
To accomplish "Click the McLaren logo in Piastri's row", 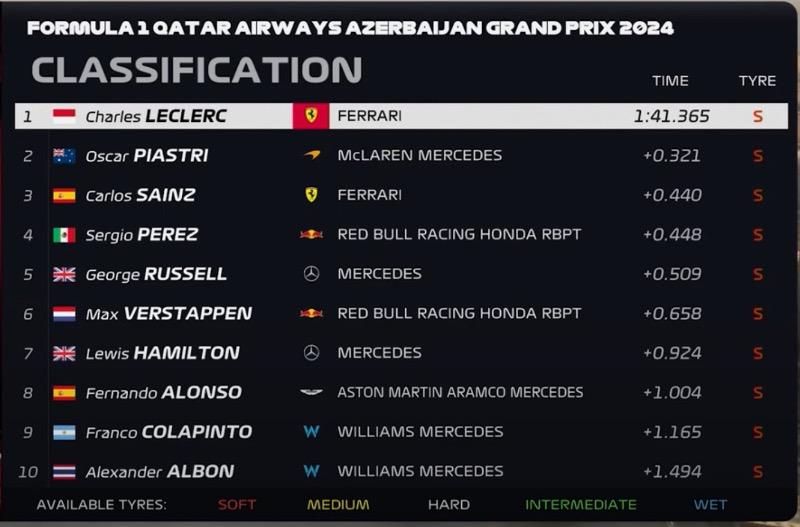I will click(x=312, y=155).
